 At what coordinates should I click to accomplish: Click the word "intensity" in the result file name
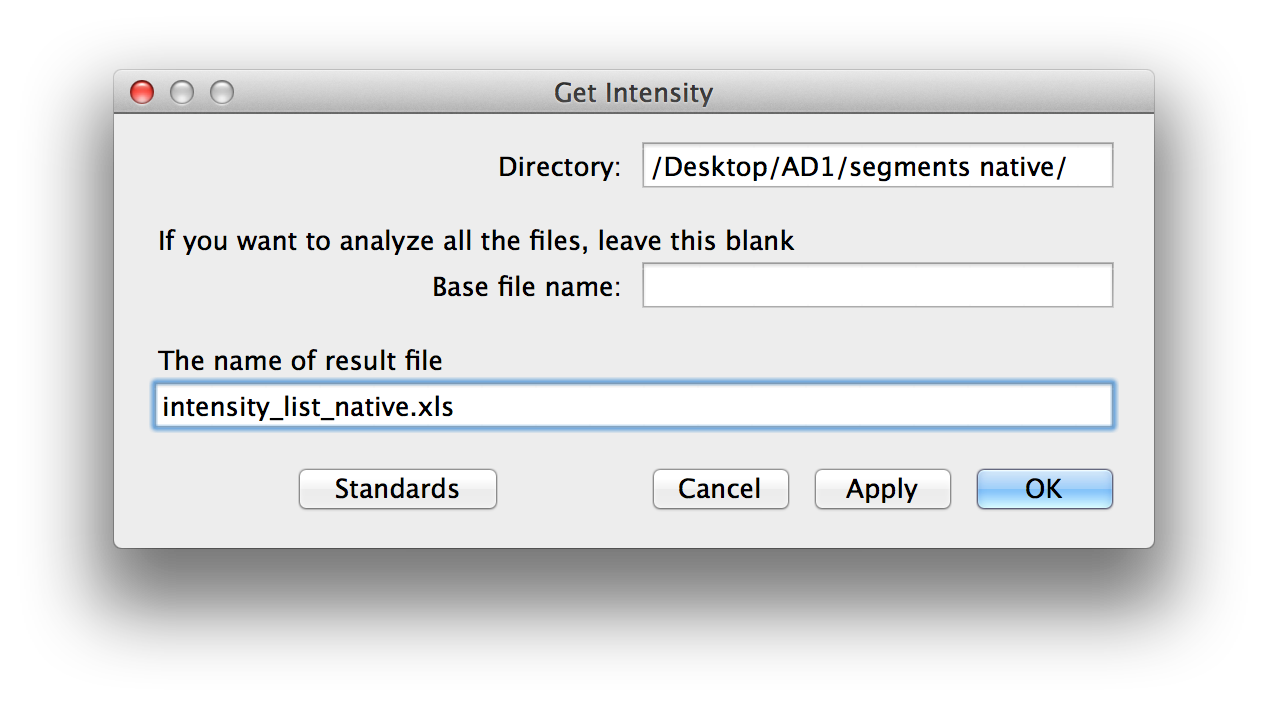click(x=204, y=408)
